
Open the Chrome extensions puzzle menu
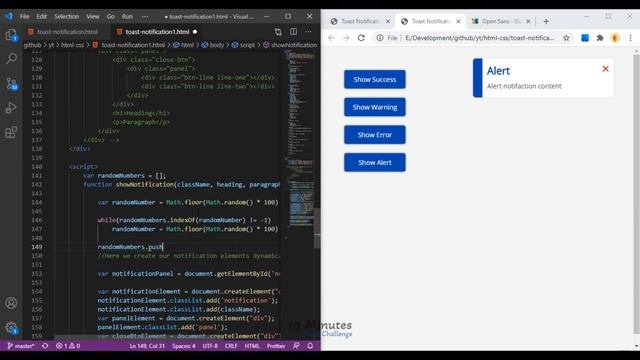600,38
